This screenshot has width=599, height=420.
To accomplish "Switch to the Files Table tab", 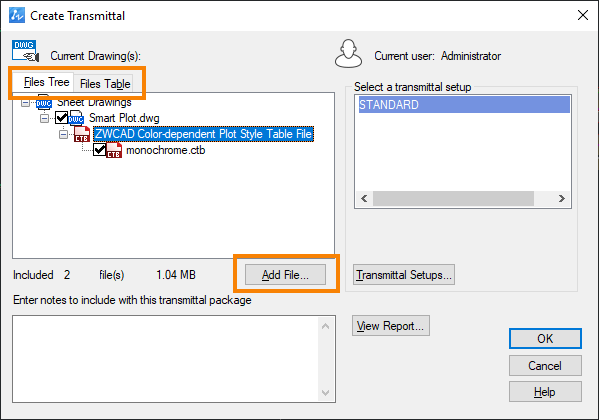I will pos(105,83).
